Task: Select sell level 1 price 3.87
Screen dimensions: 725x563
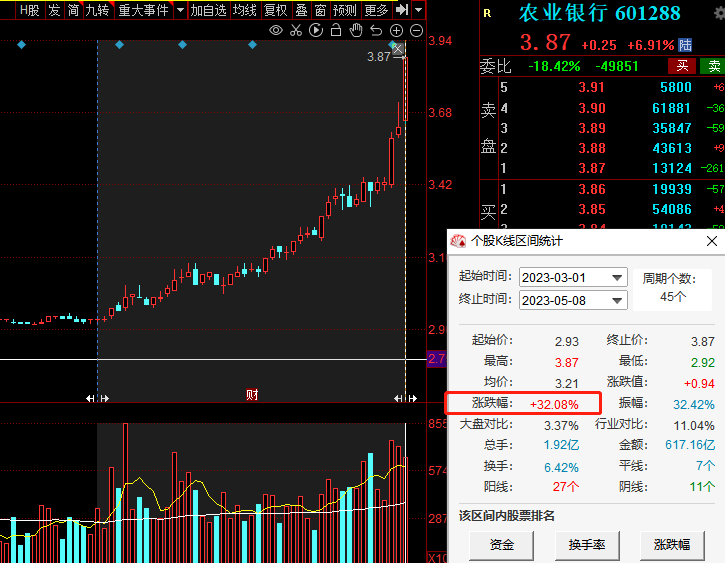Action: click(591, 168)
